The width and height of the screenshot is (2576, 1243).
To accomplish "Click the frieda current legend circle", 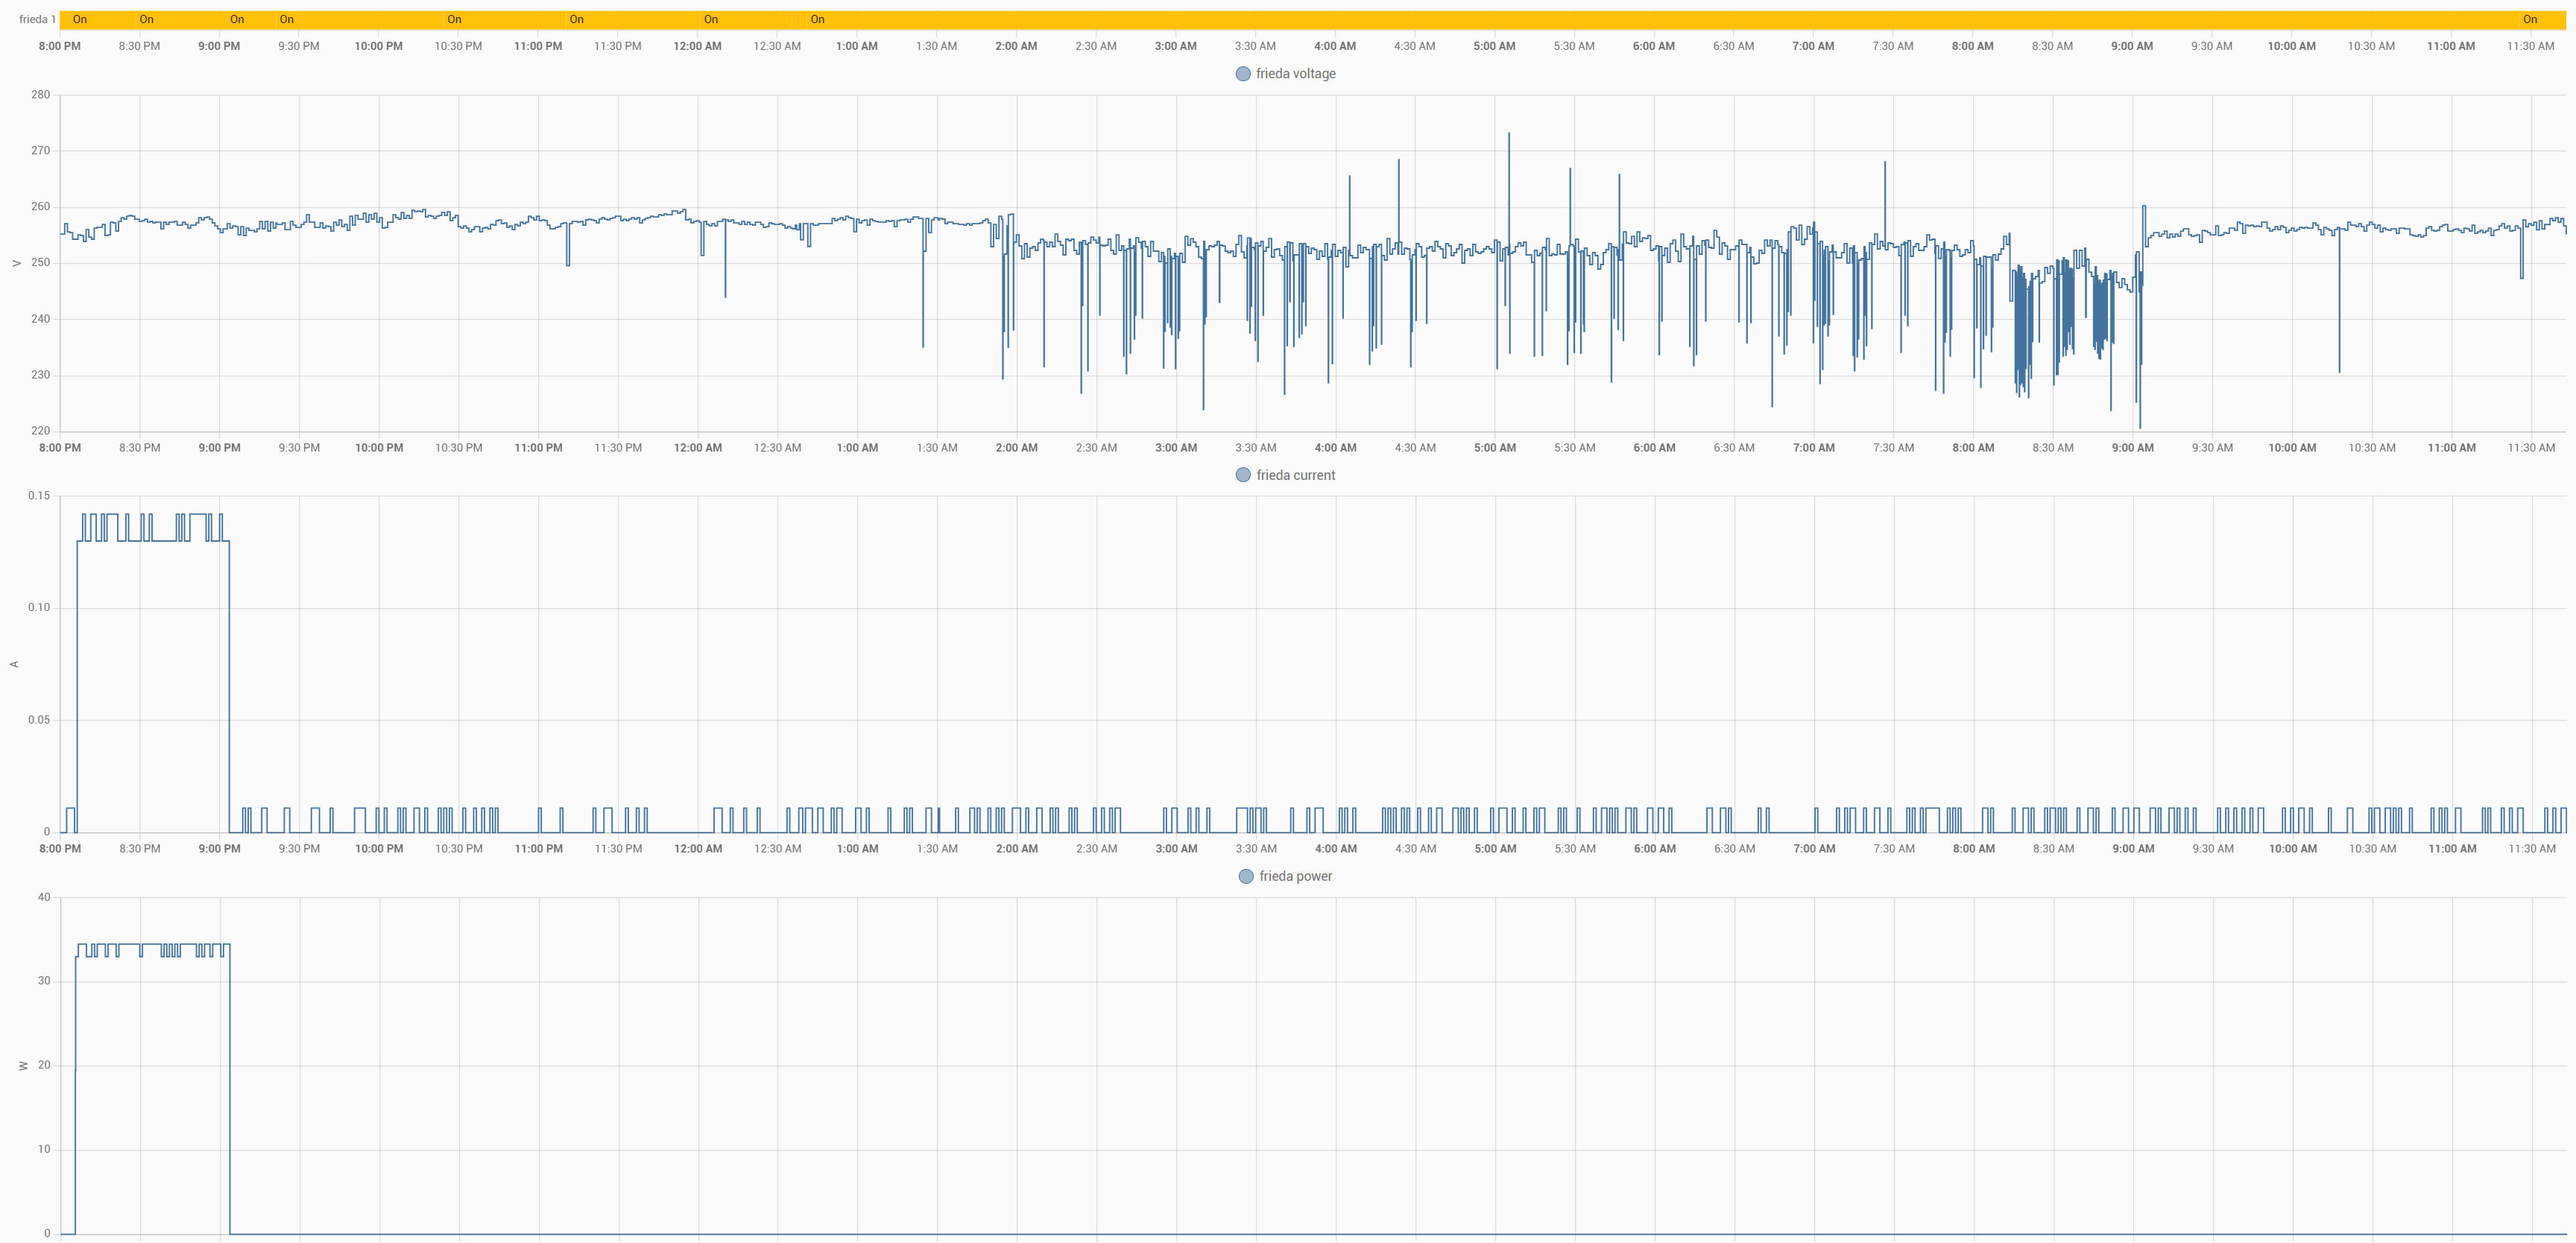I will click(x=1243, y=475).
